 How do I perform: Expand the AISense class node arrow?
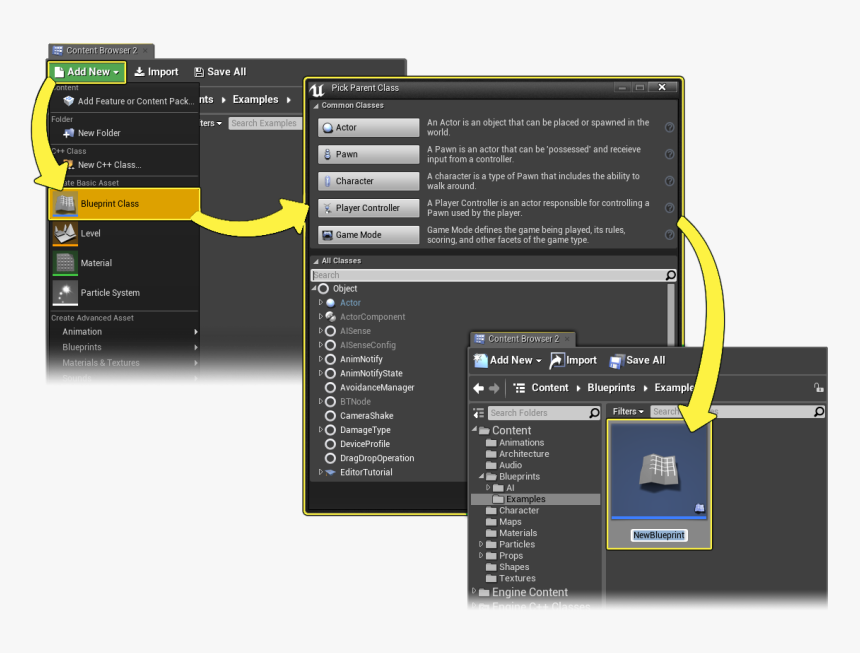pos(321,331)
